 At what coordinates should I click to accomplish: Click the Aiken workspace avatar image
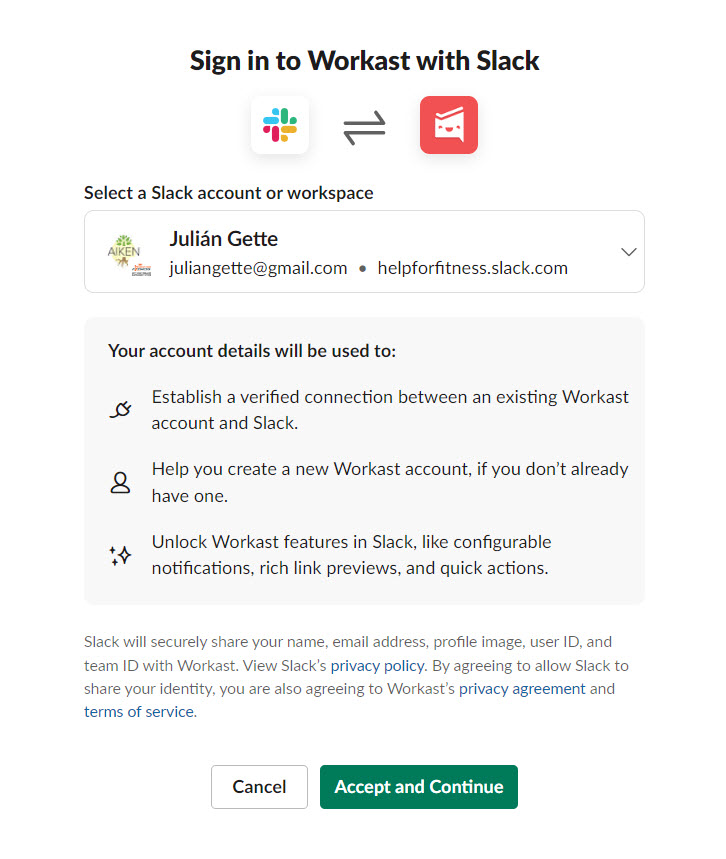(126, 251)
